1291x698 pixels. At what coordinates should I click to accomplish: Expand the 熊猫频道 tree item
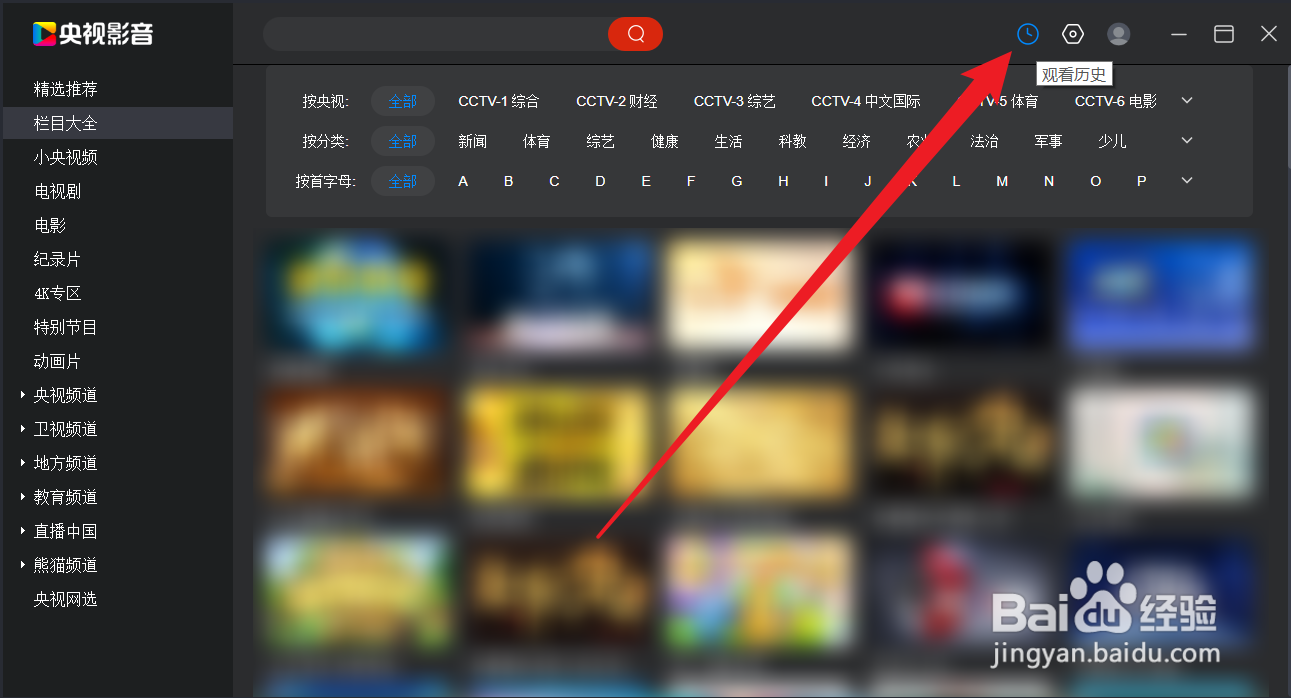tap(23, 566)
